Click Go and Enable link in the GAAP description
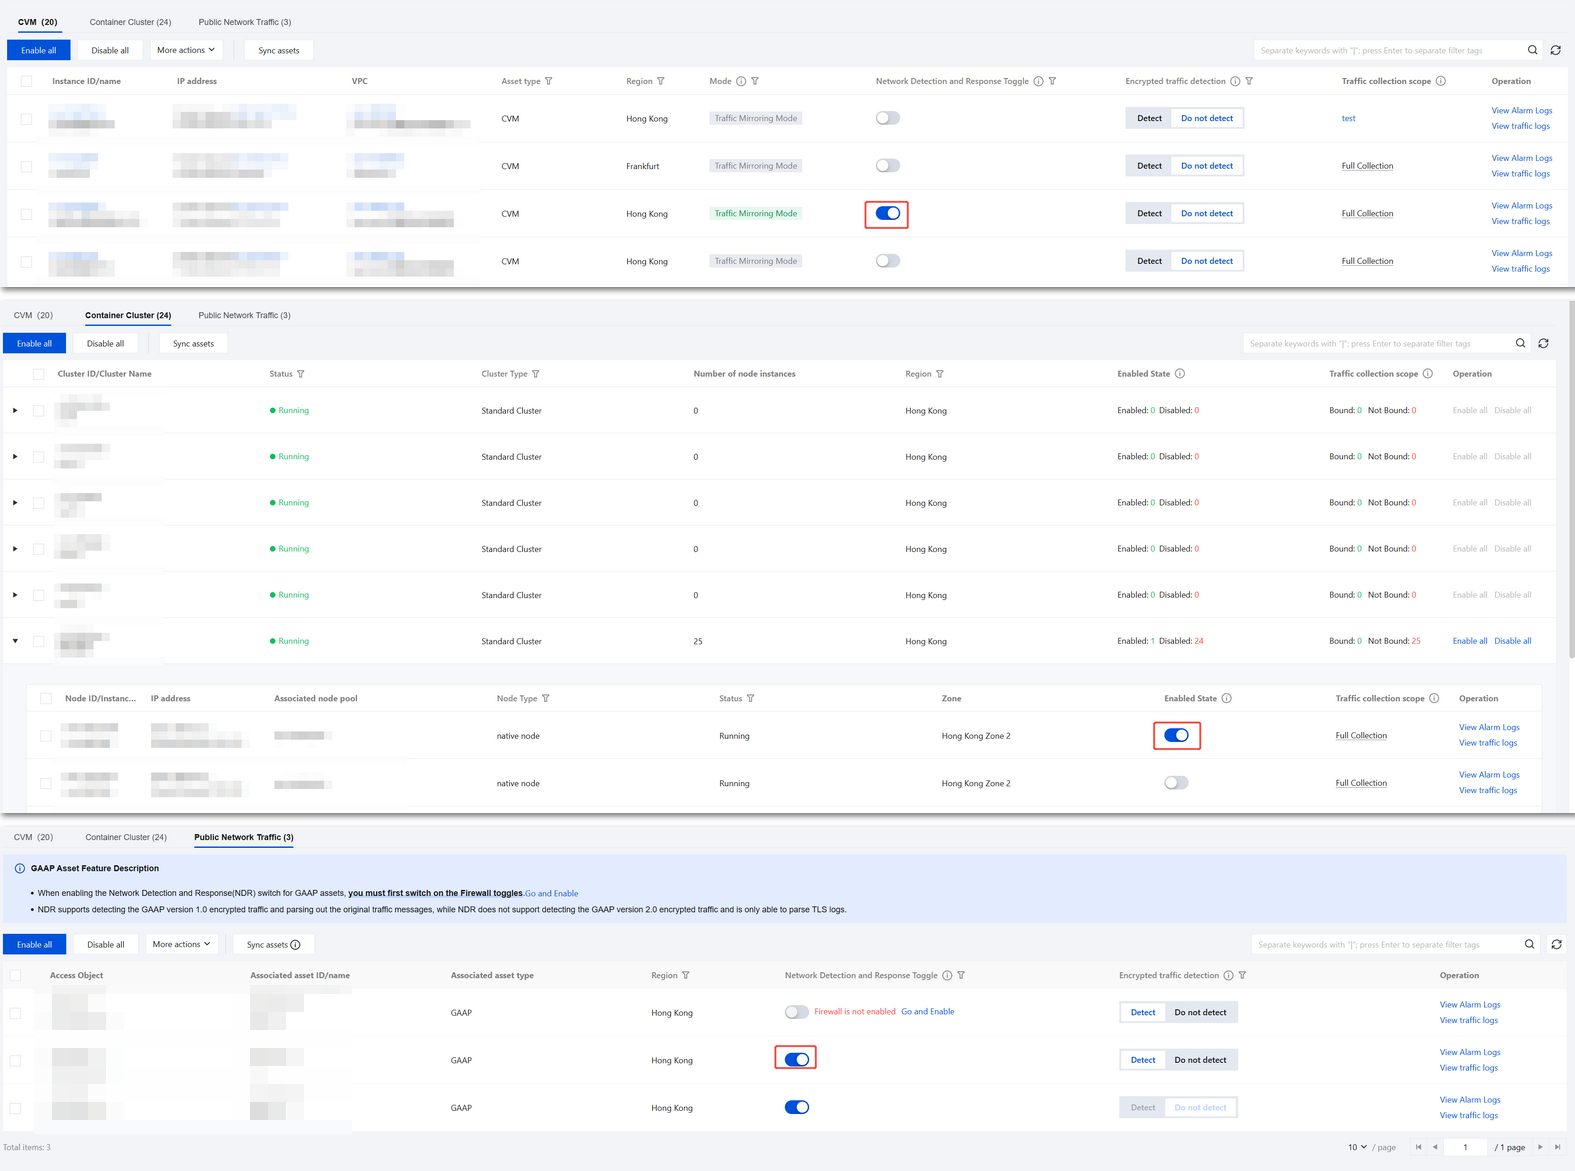The width and height of the screenshot is (1575, 1171). [551, 893]
